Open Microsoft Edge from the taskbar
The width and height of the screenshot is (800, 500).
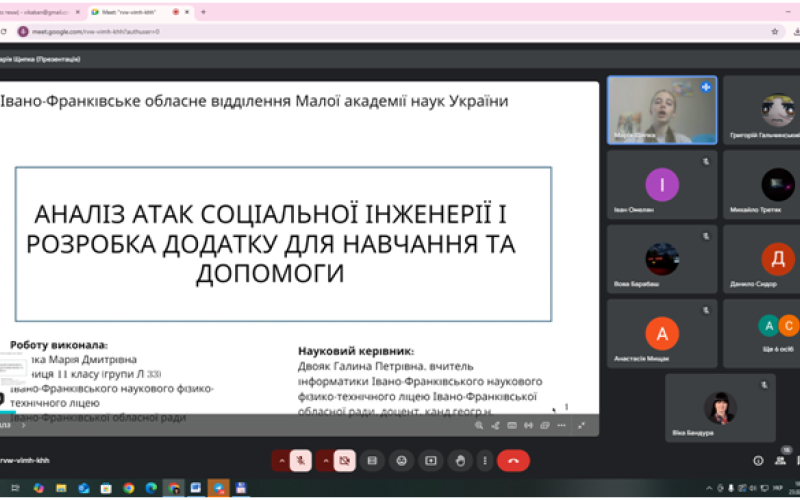coord(151,488)
